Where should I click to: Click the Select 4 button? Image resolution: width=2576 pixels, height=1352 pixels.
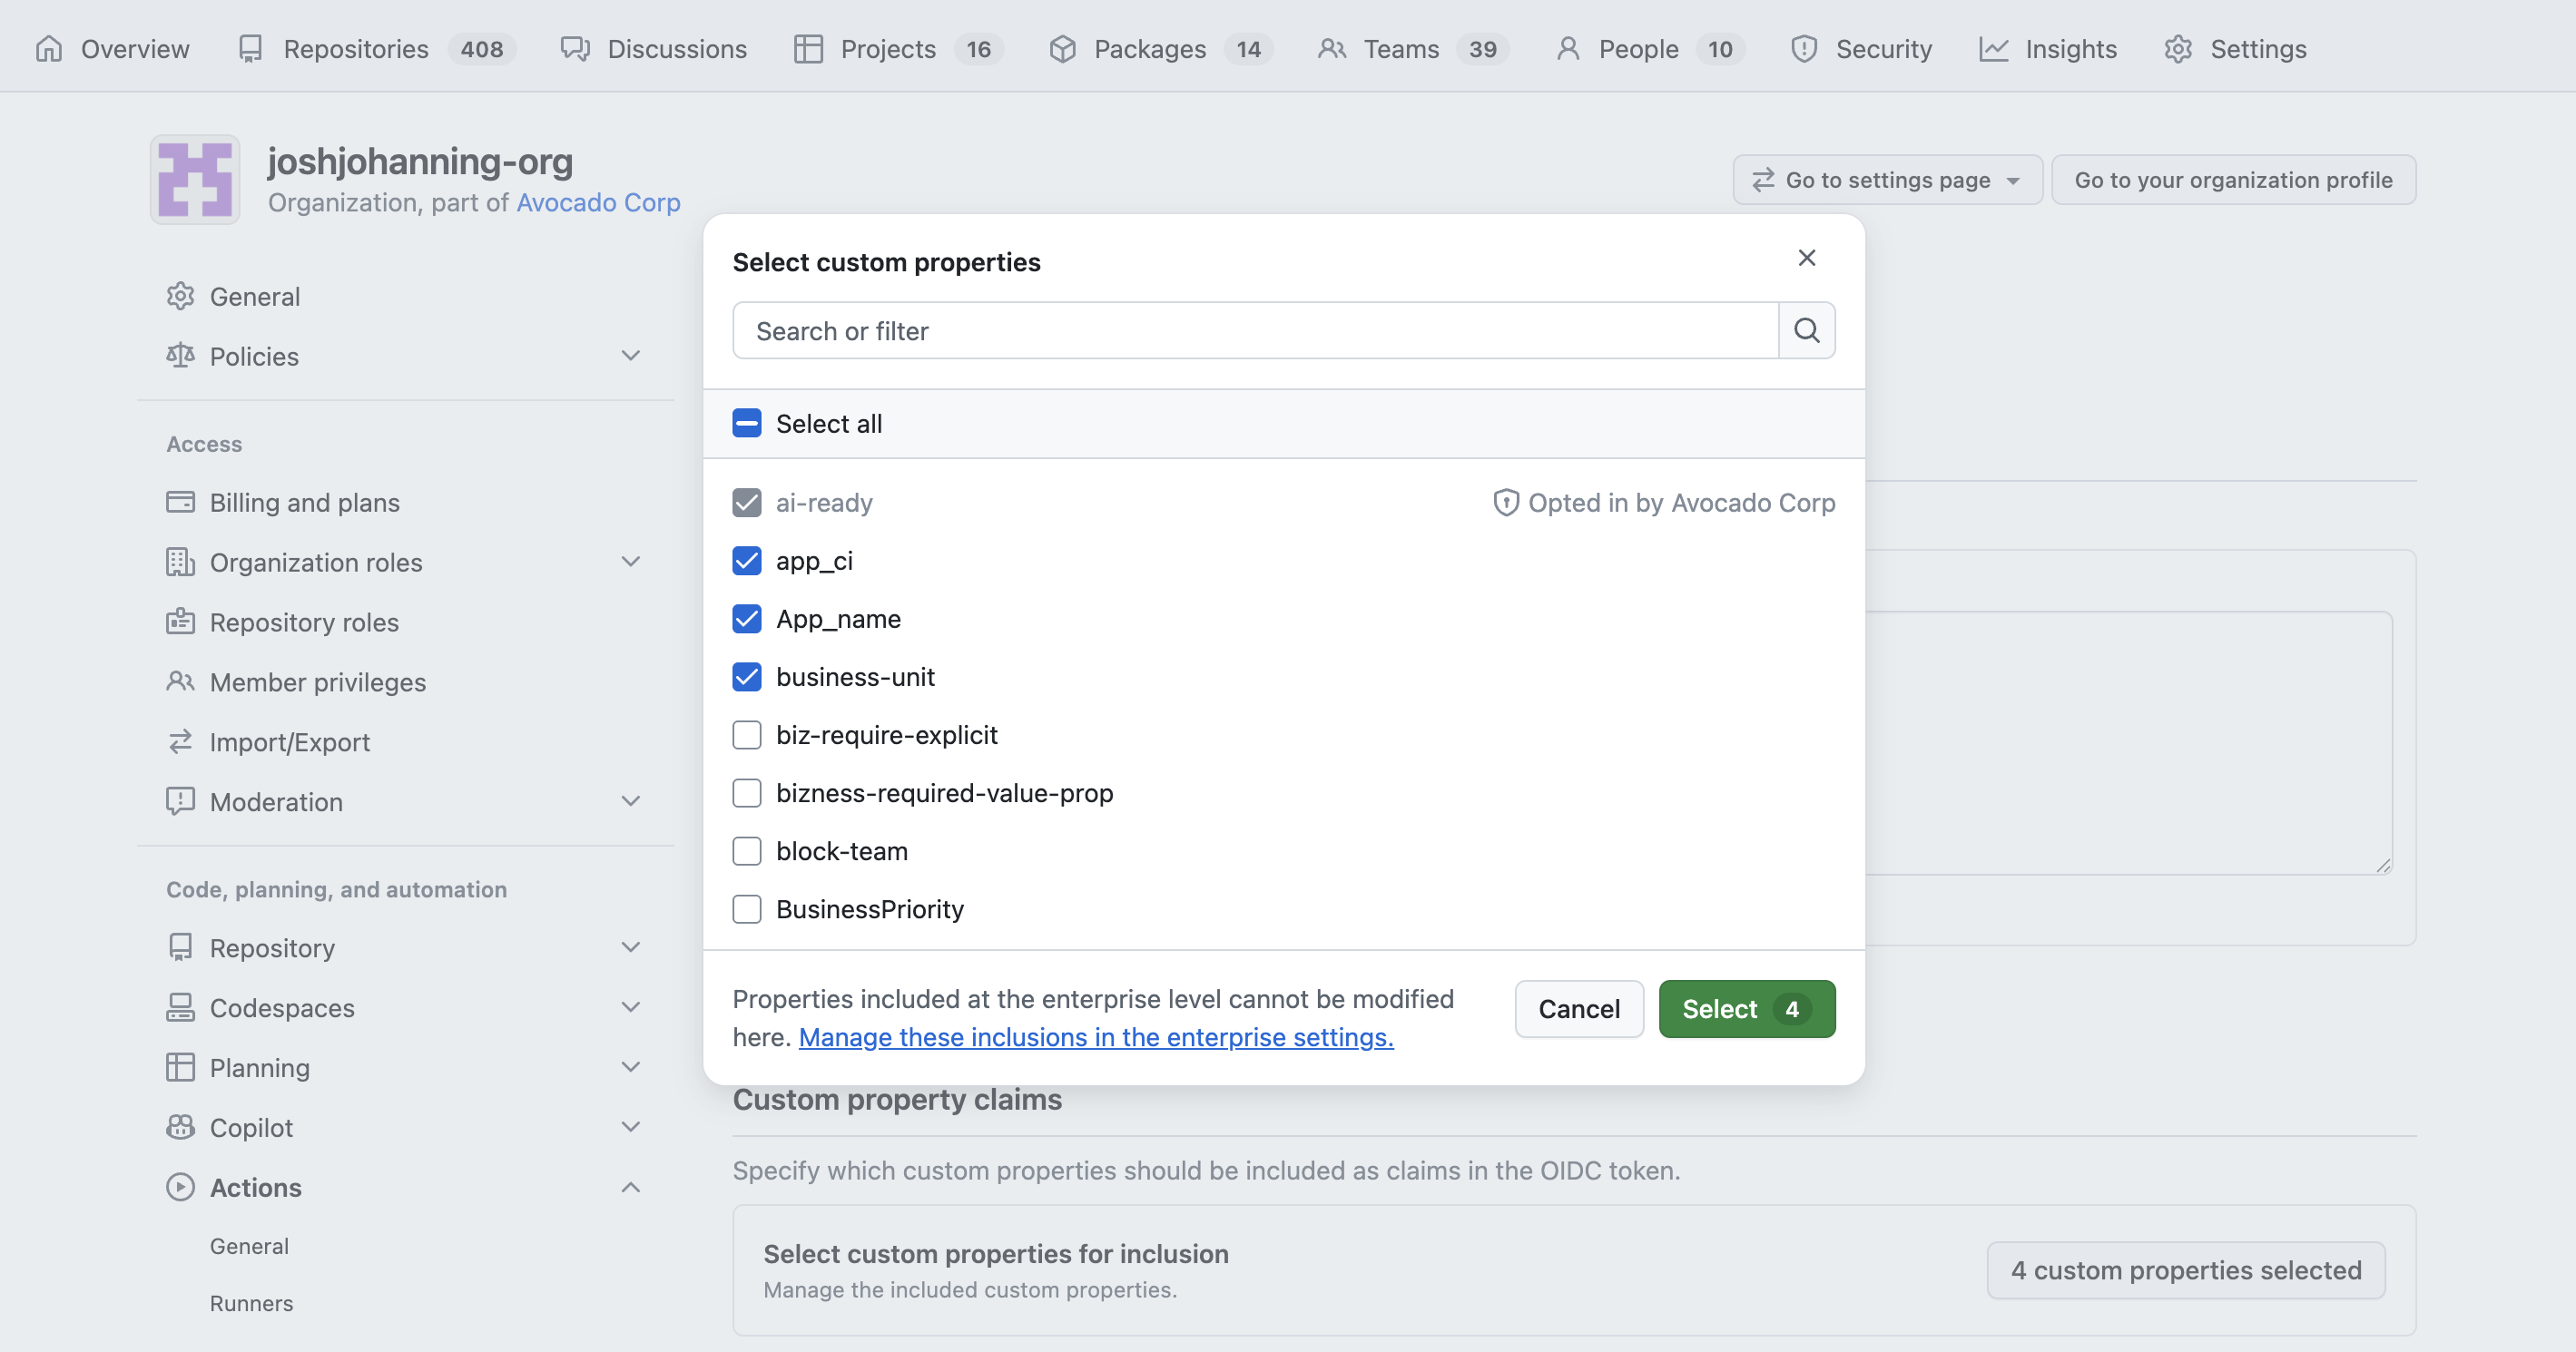(x=1746, y=1009)
